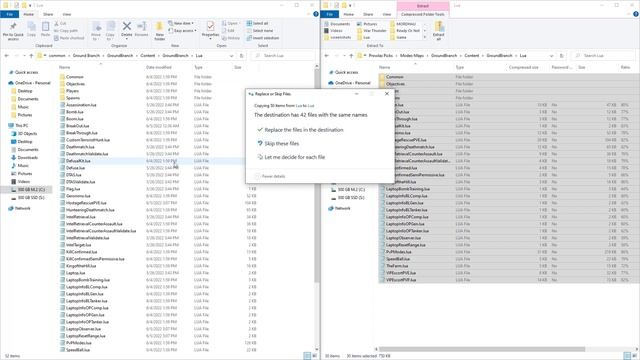
Task: Click Extract all in right window
Action: click(x=439, y=31)
